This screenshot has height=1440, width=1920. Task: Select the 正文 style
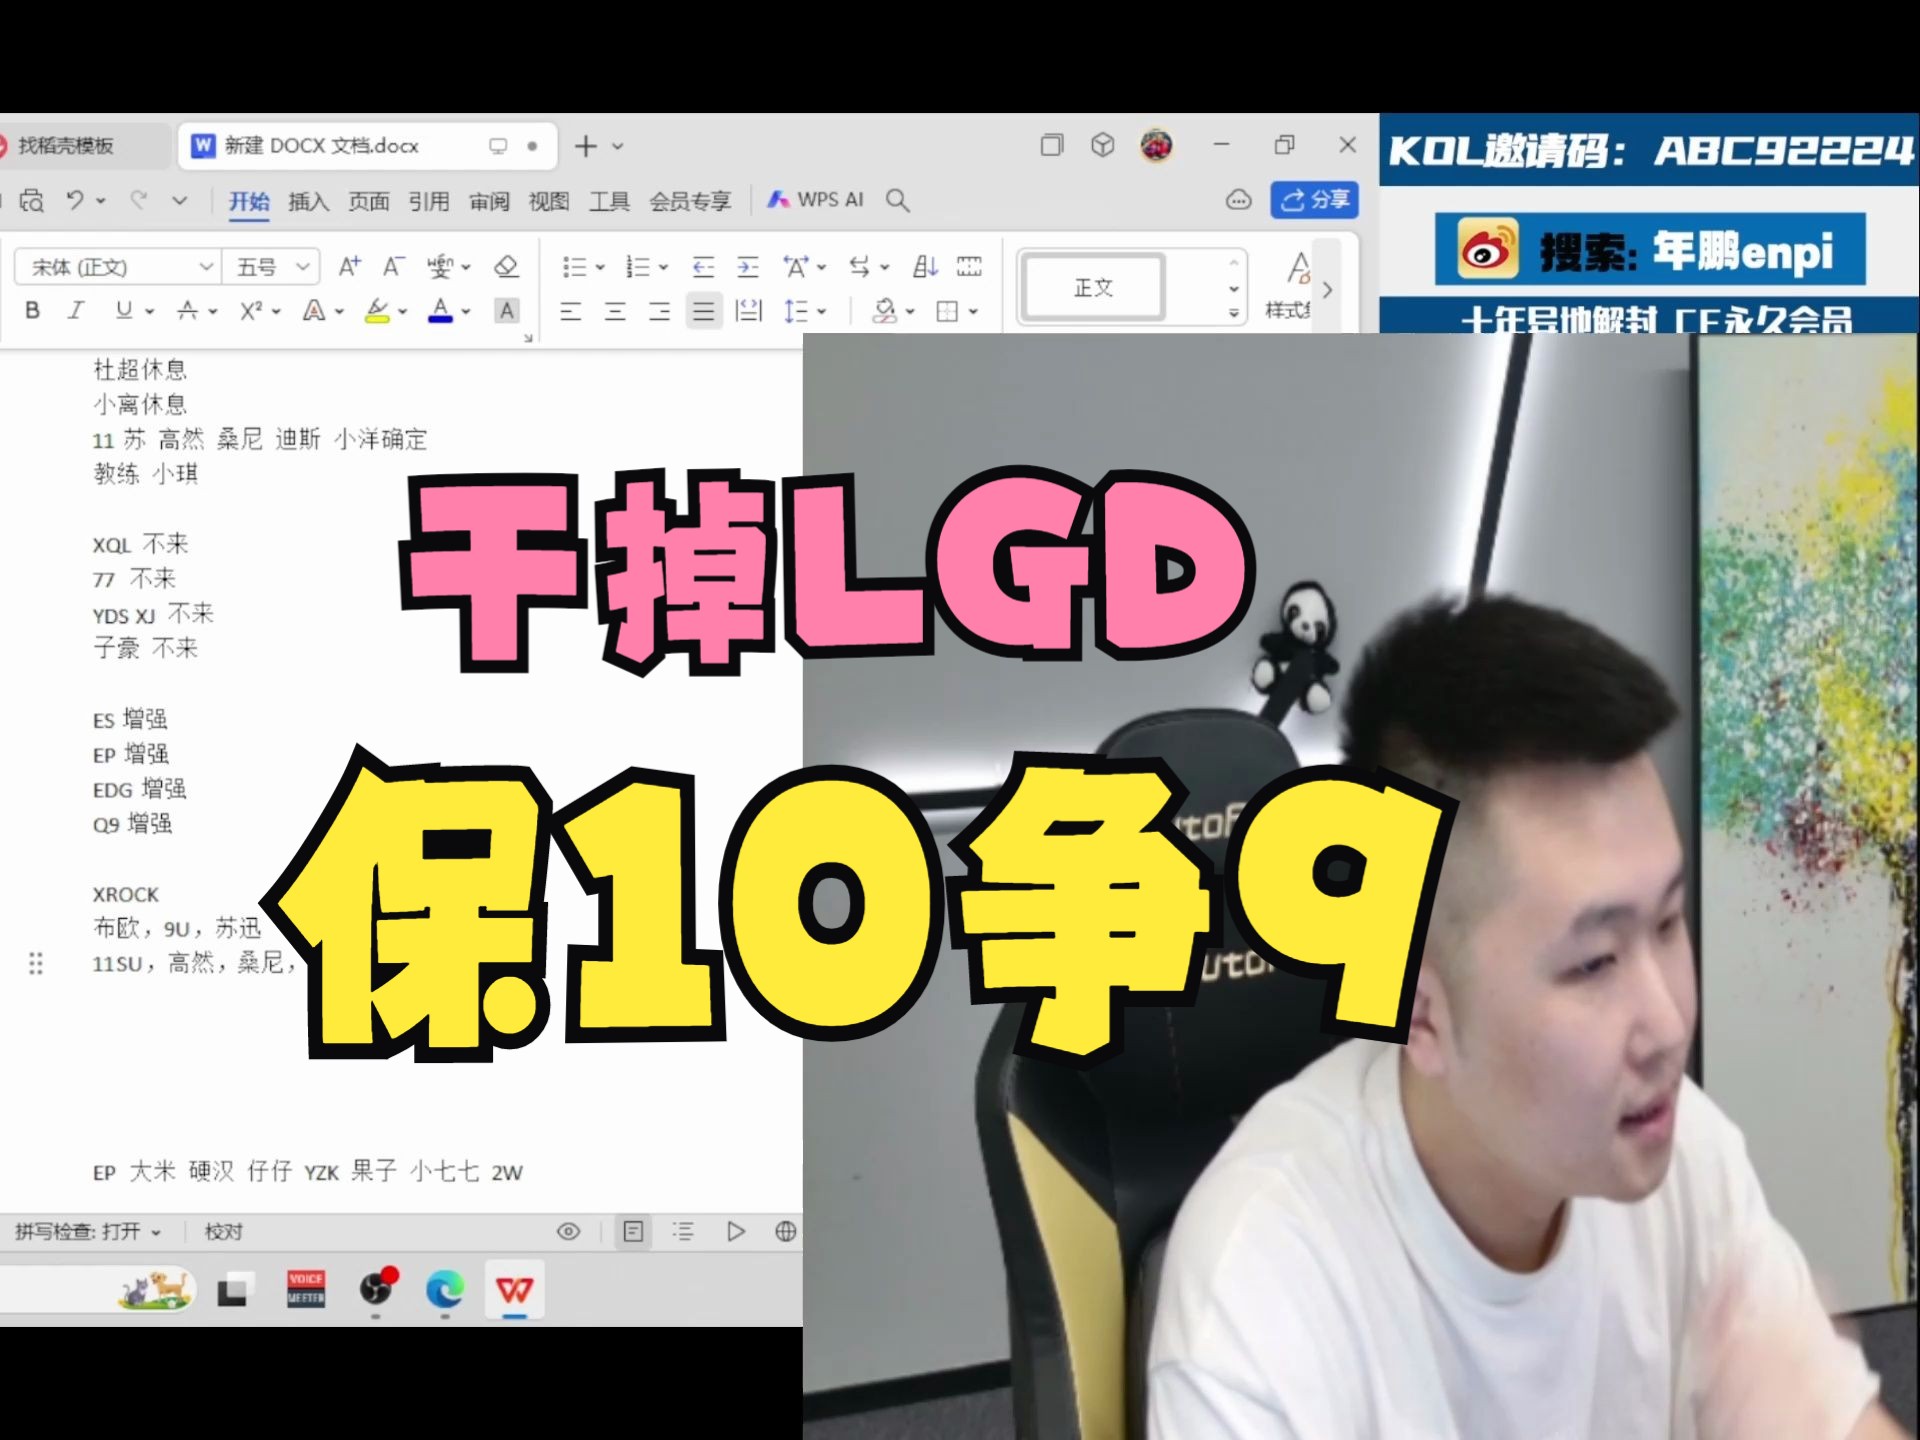[1093, 288]
